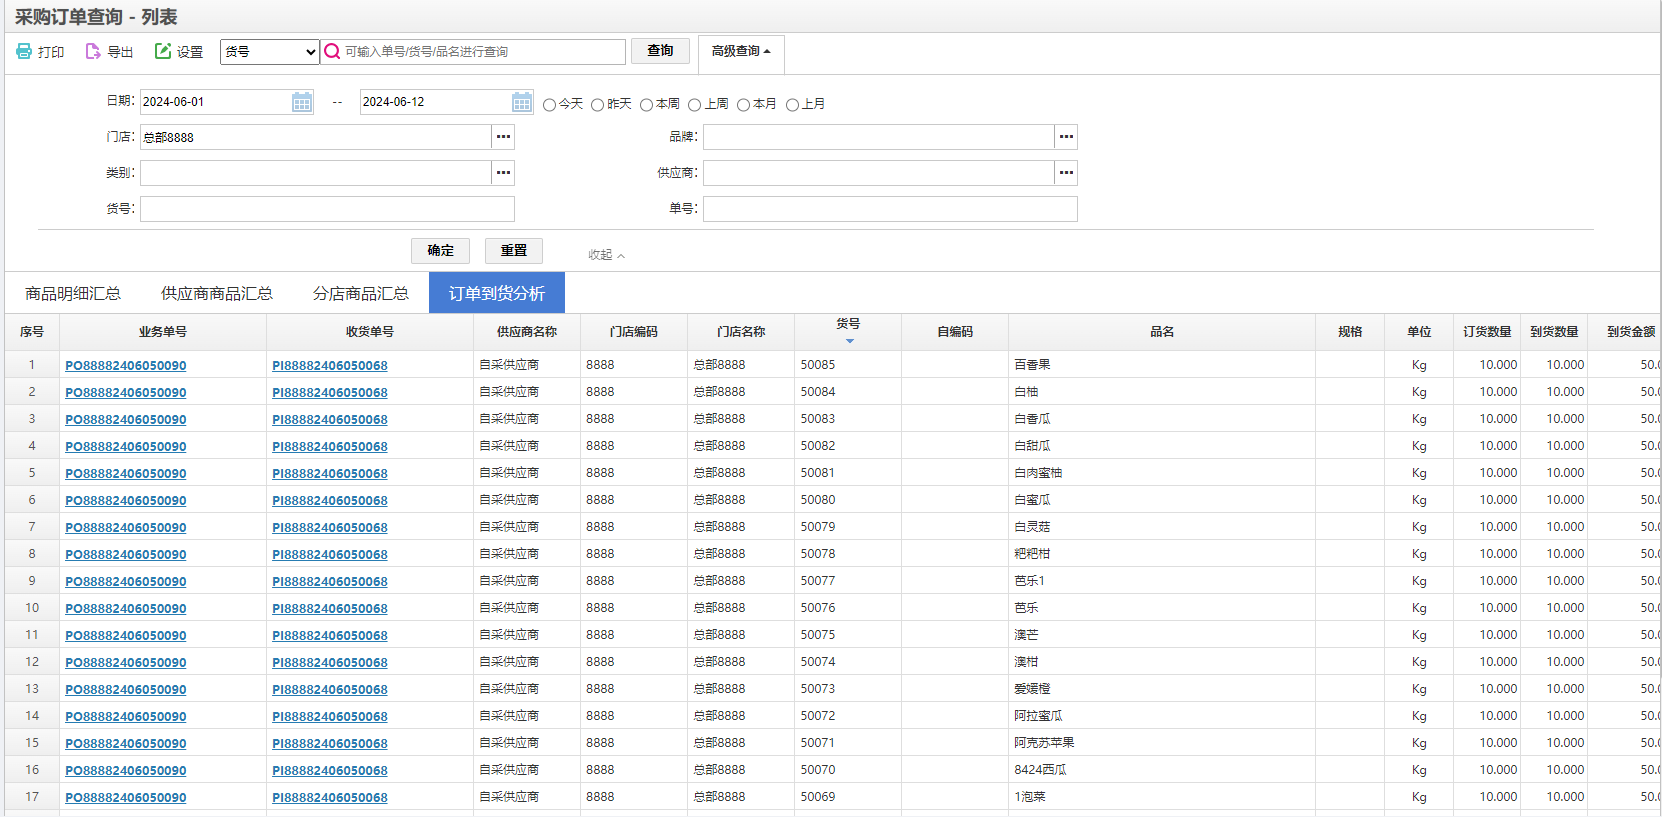Select 上月 radio button

pos(792,105)
